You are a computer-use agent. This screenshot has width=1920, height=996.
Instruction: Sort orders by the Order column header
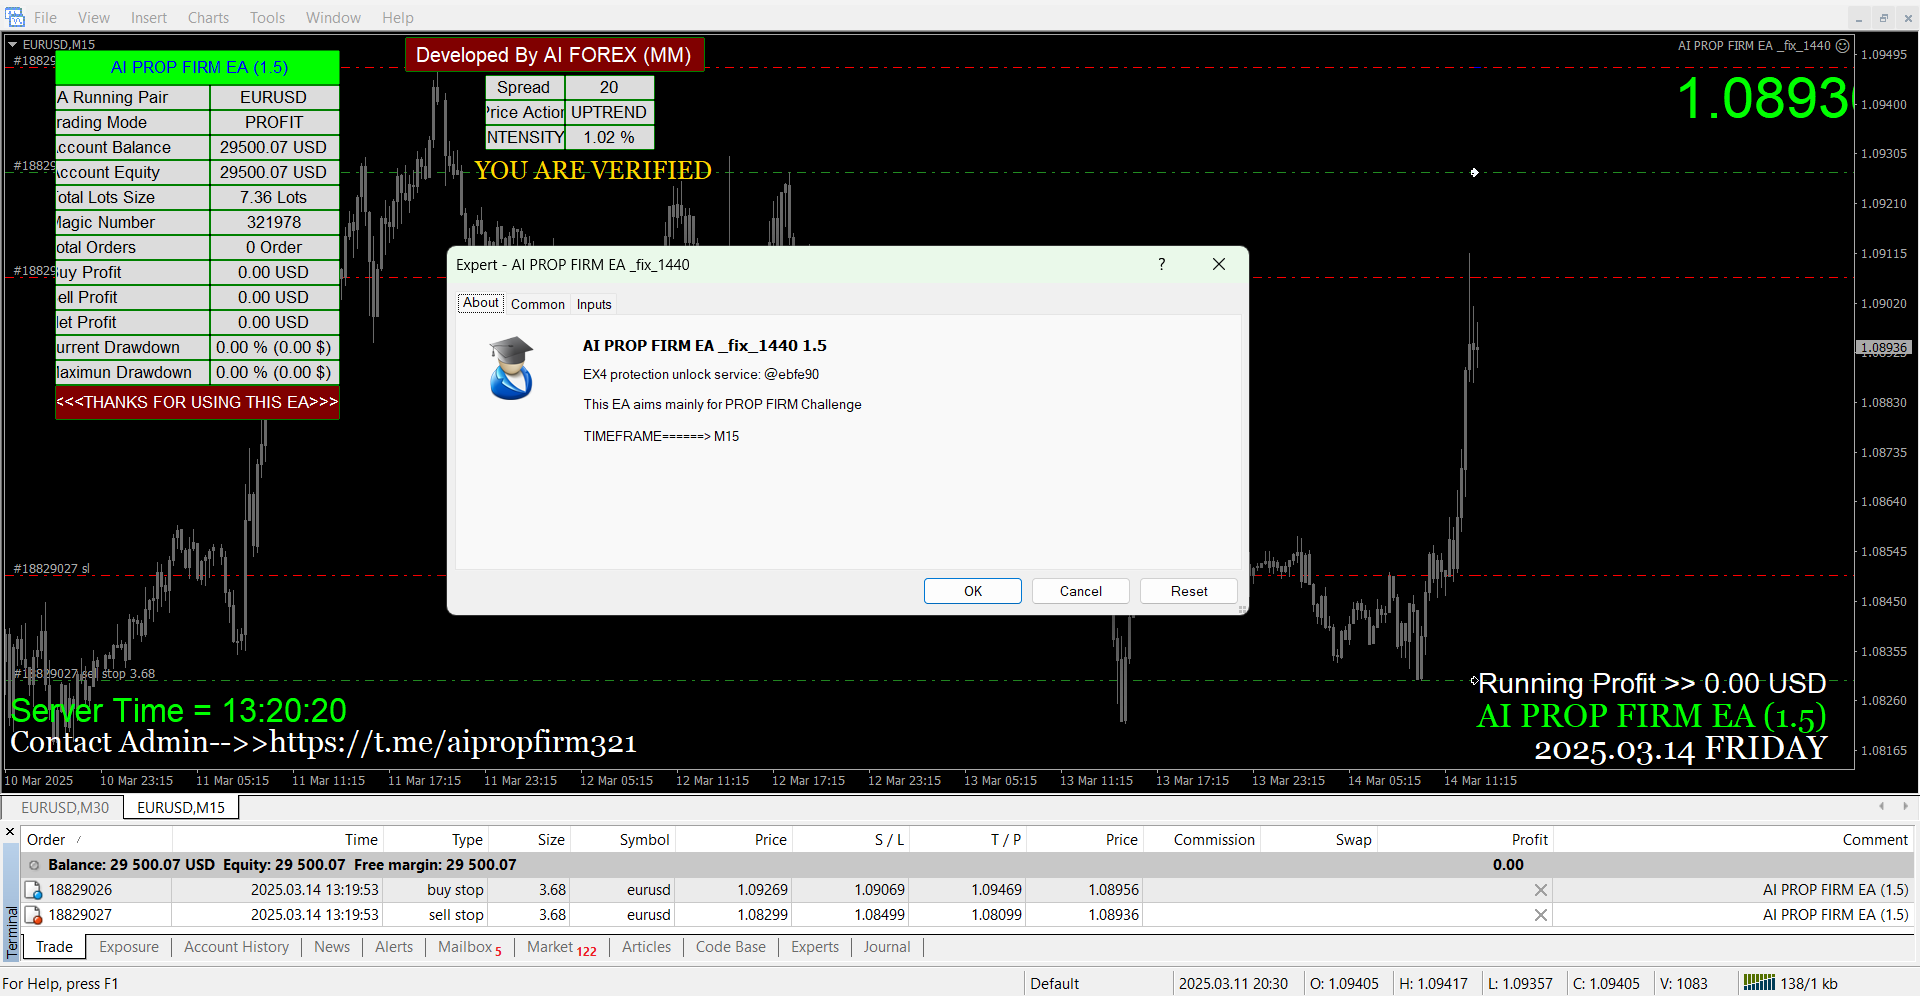(47, 840)
